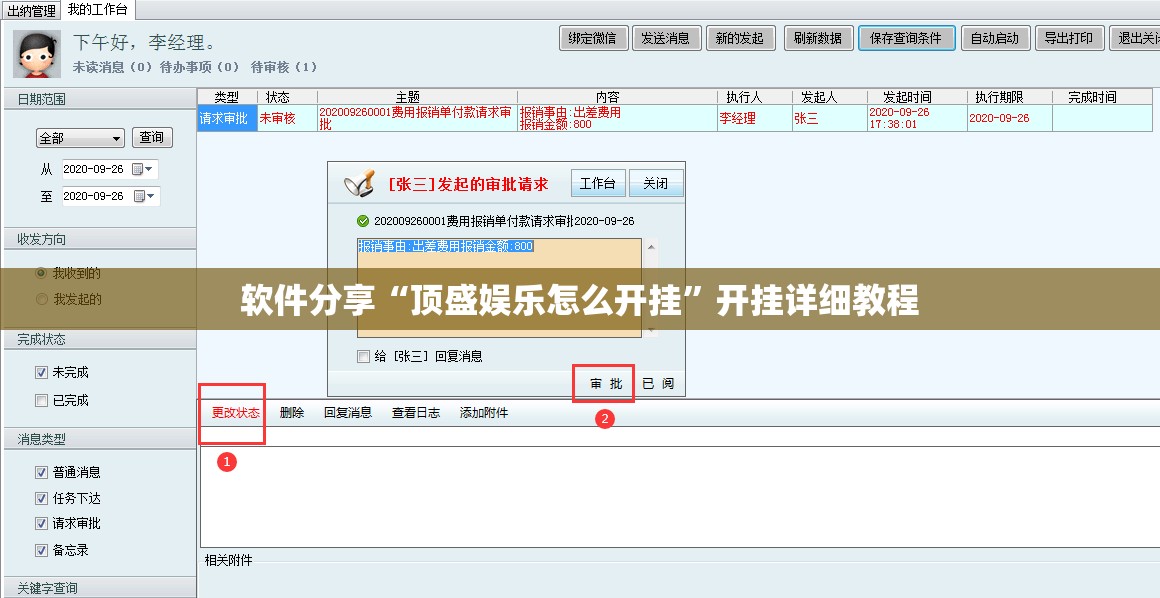The width and height of the screenshot is (1160, 598).
Task: Click 待审核（1） counter text
Action: [x=284, y=67]
